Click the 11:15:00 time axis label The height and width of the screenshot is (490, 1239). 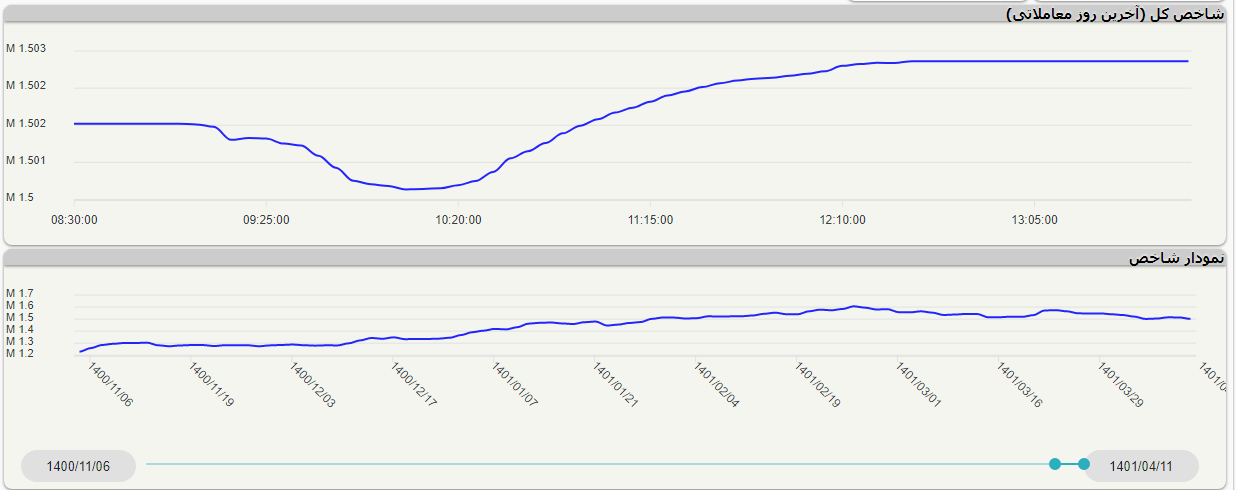click(x=650, y=219)
